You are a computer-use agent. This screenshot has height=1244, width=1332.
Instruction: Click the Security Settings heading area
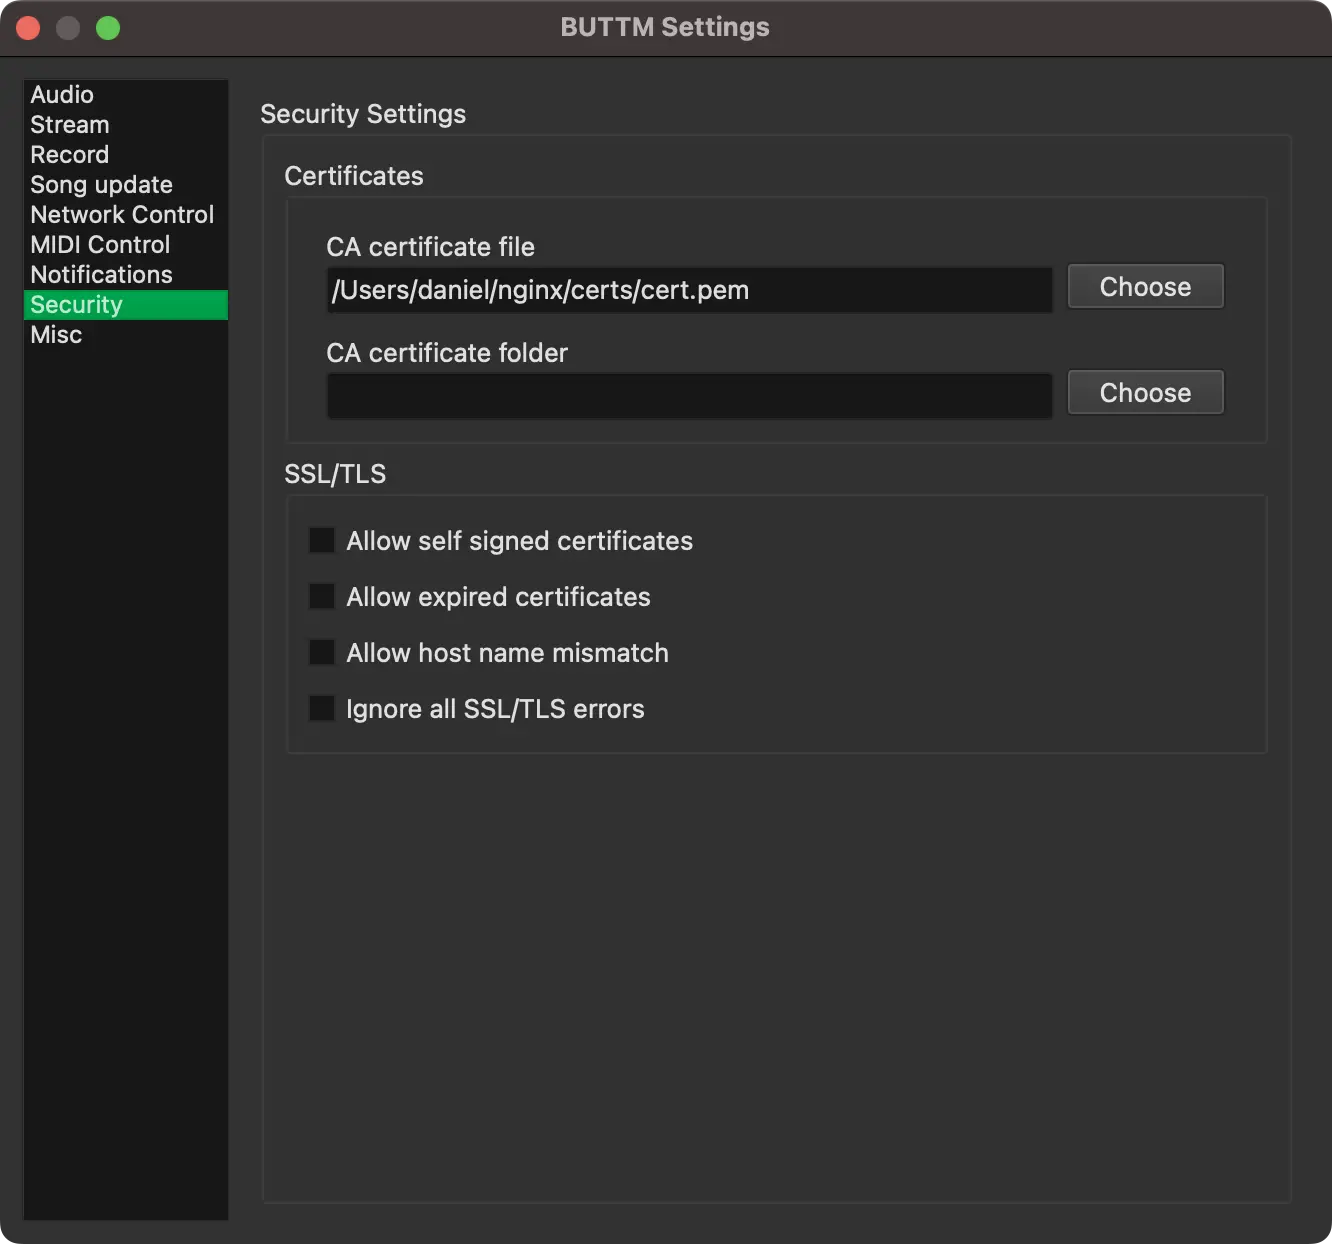click(x=363, y=113)
